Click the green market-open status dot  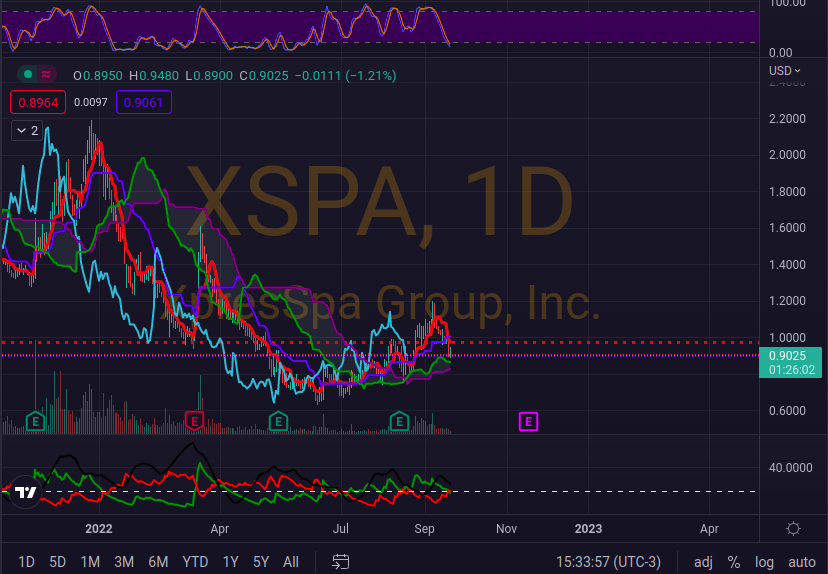[28, 74]
